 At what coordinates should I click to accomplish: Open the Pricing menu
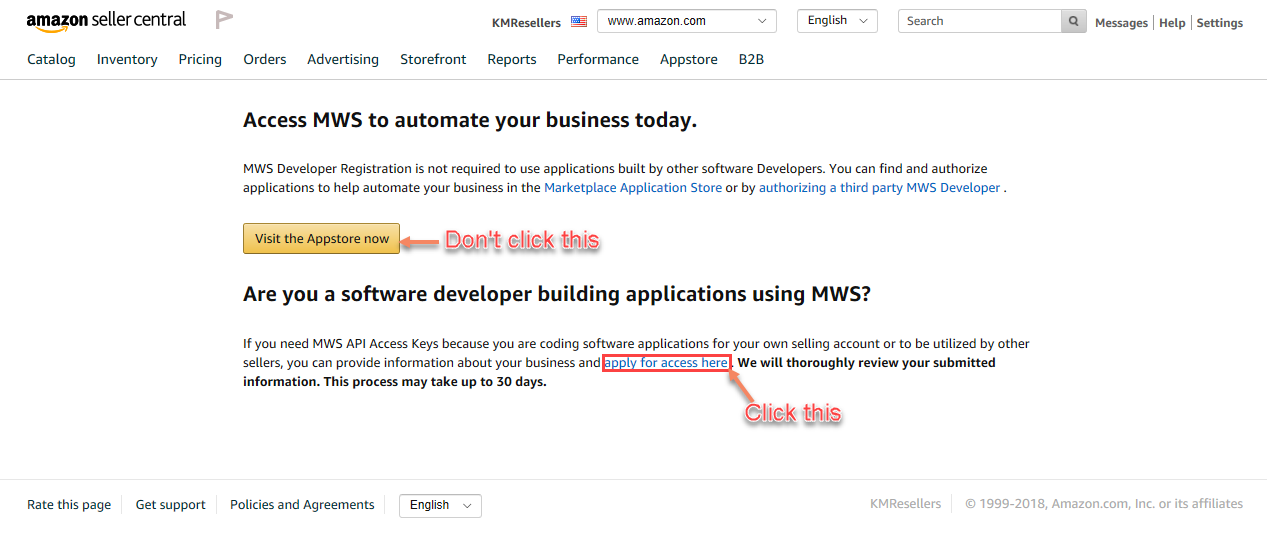pos(200,59)
